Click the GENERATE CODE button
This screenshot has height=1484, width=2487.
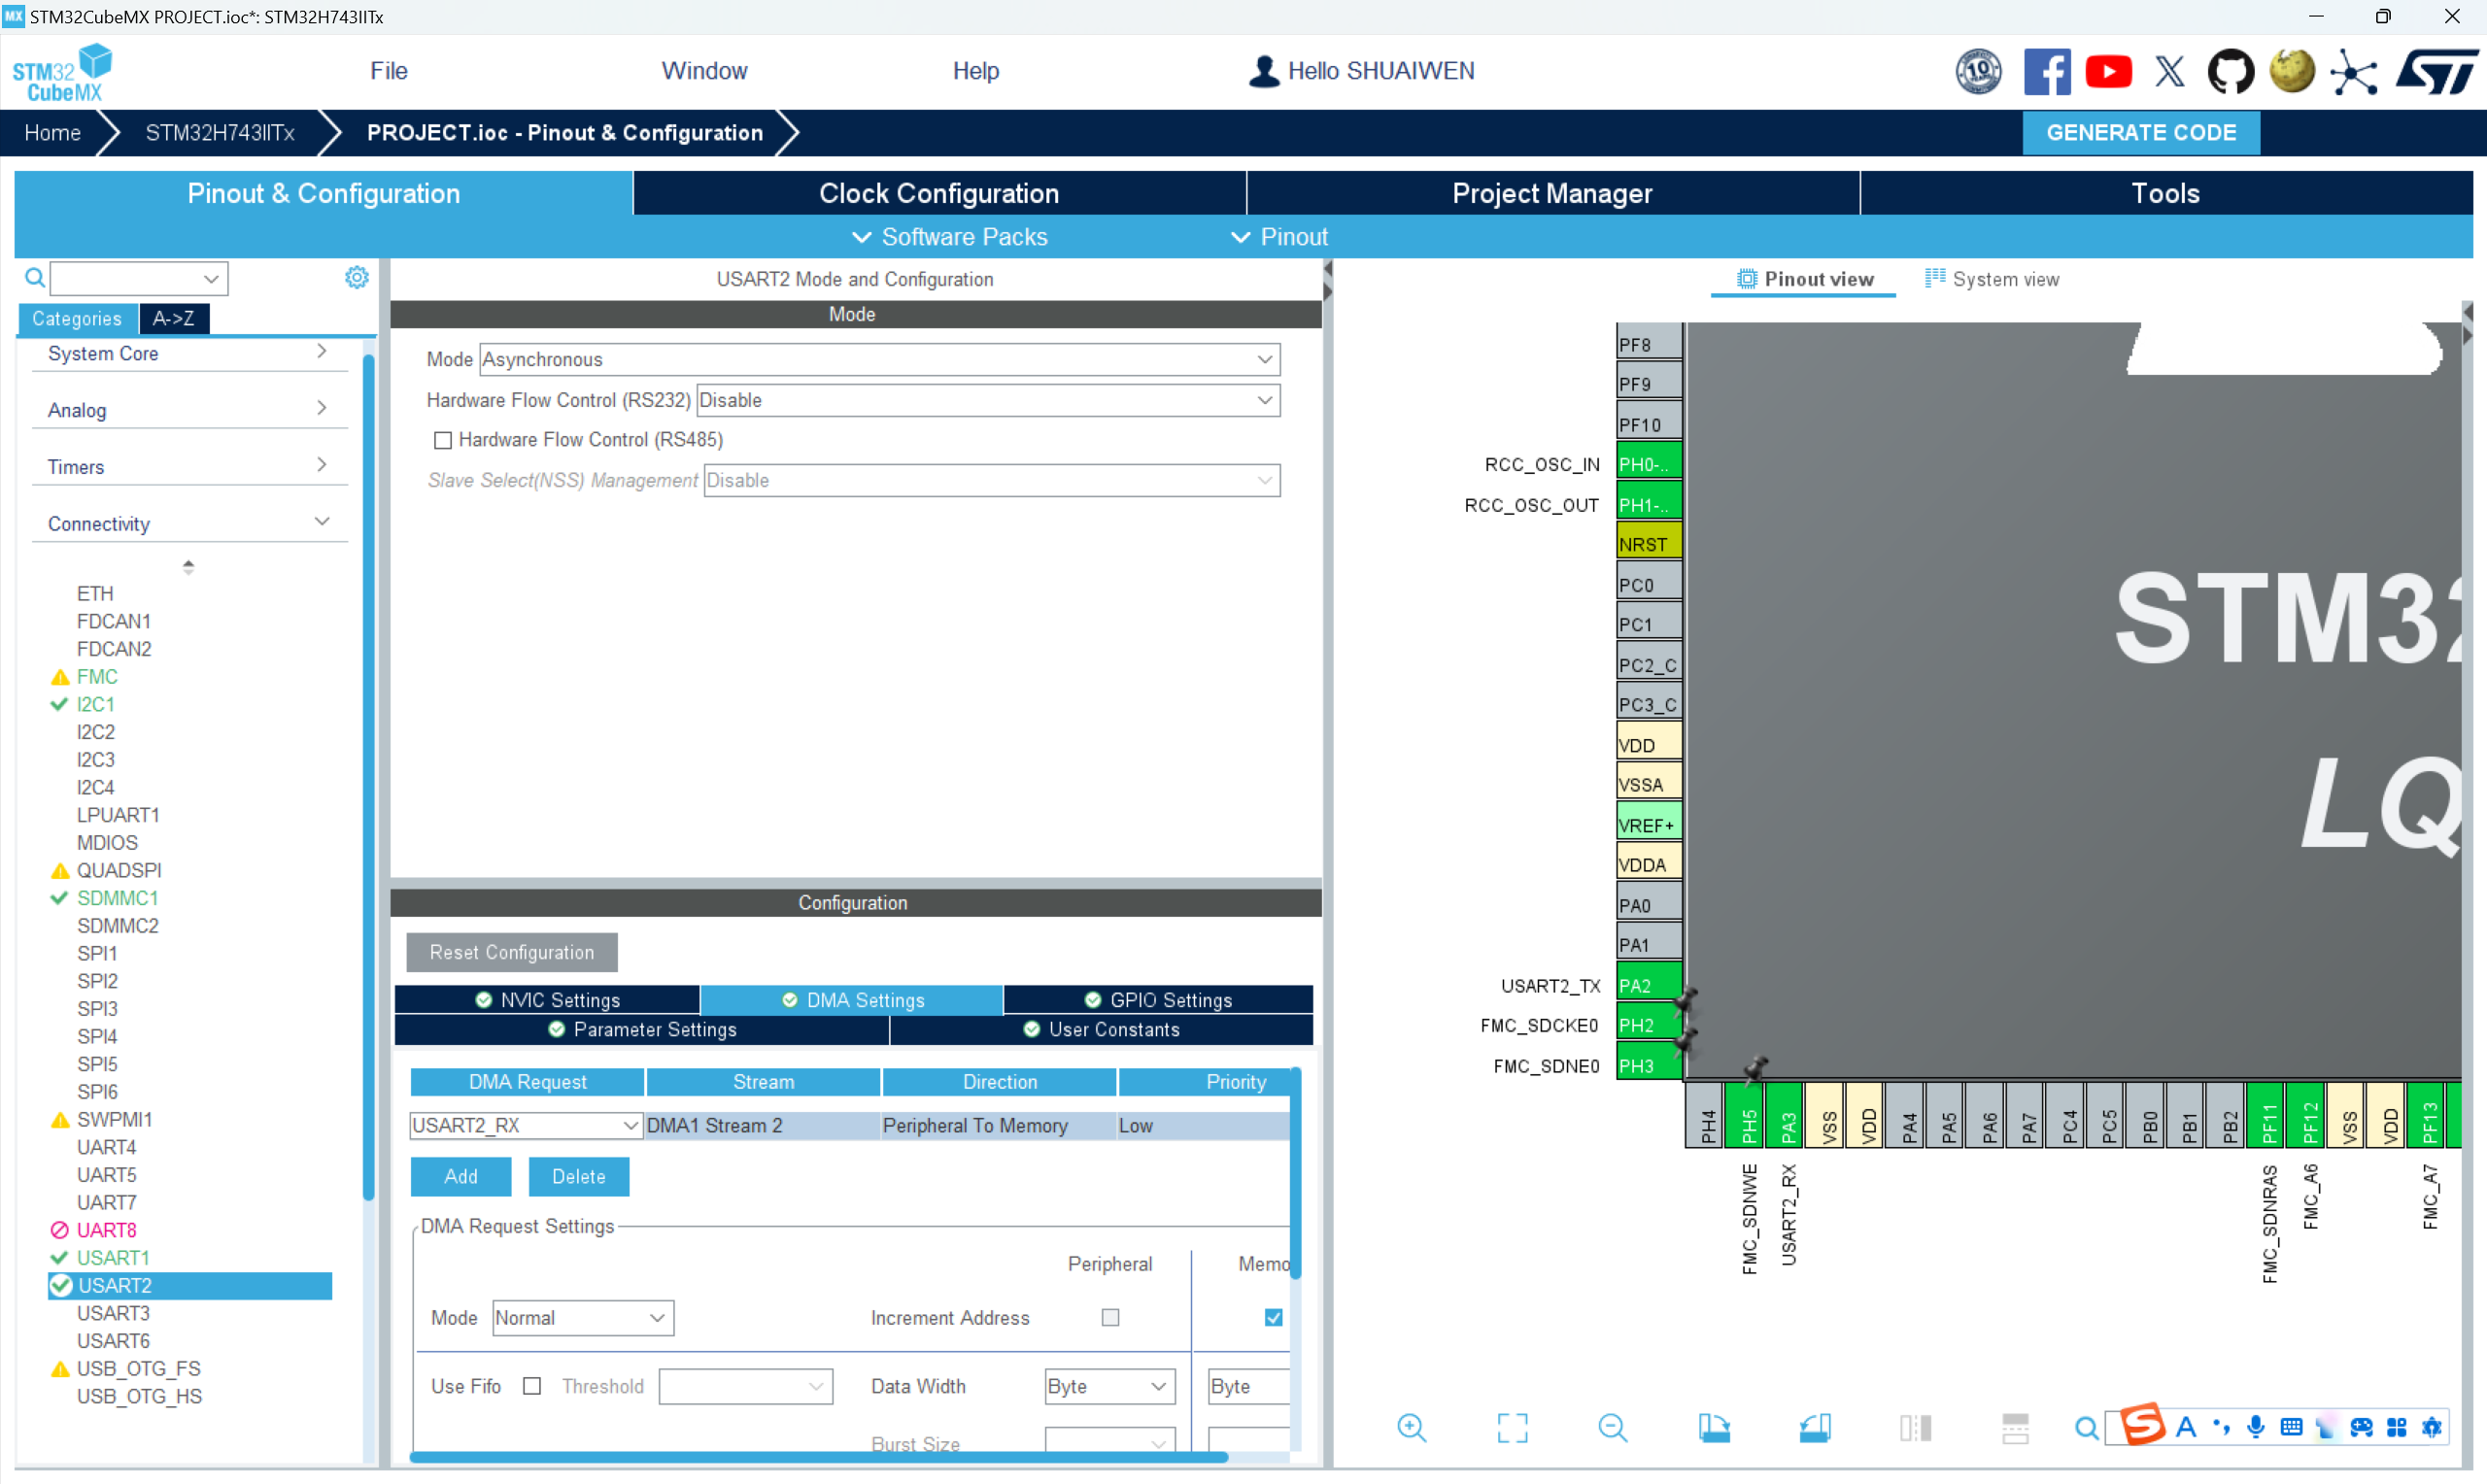2140,132
